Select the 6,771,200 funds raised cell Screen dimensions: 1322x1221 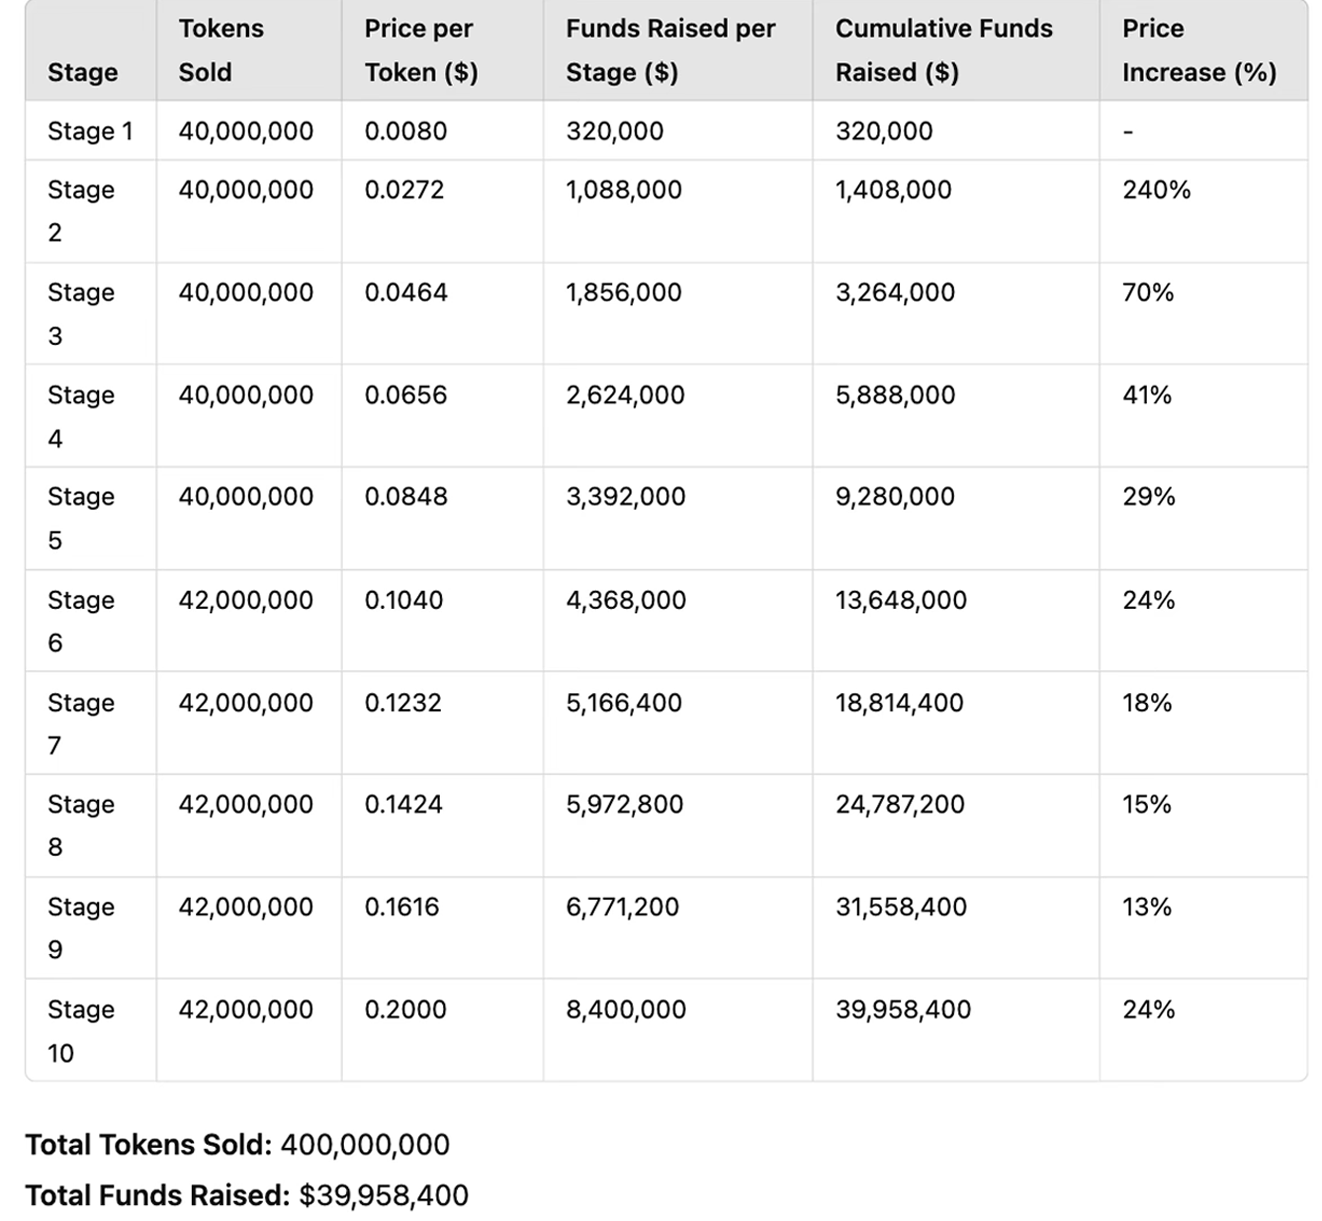622,907
